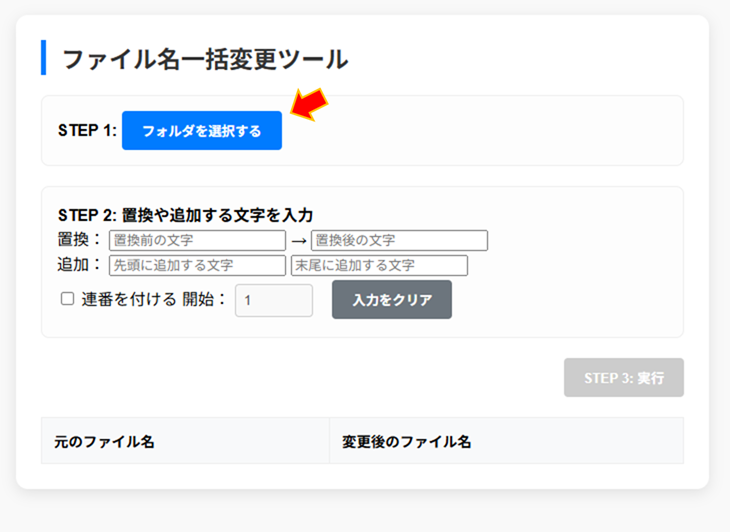Enable the 連番を付ける checkbox
Screen dimensions: 730x532
pos(68,299)
